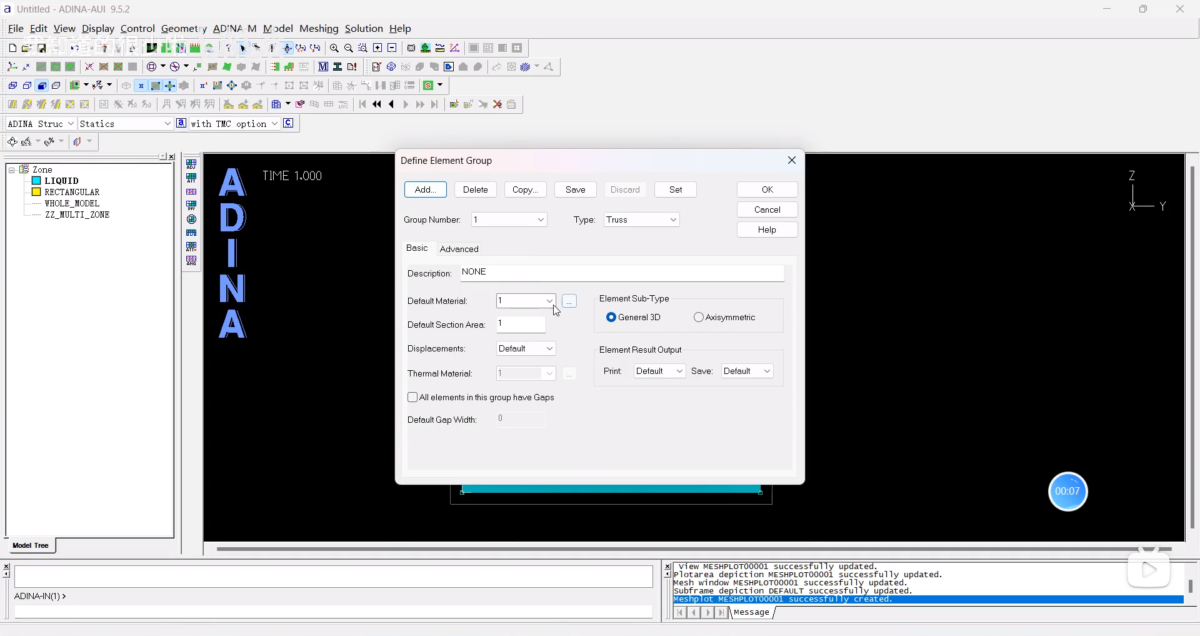Click the blue 'C' icon after TMC option
The height and width of the screenshot is (636, 1200).
288,123
